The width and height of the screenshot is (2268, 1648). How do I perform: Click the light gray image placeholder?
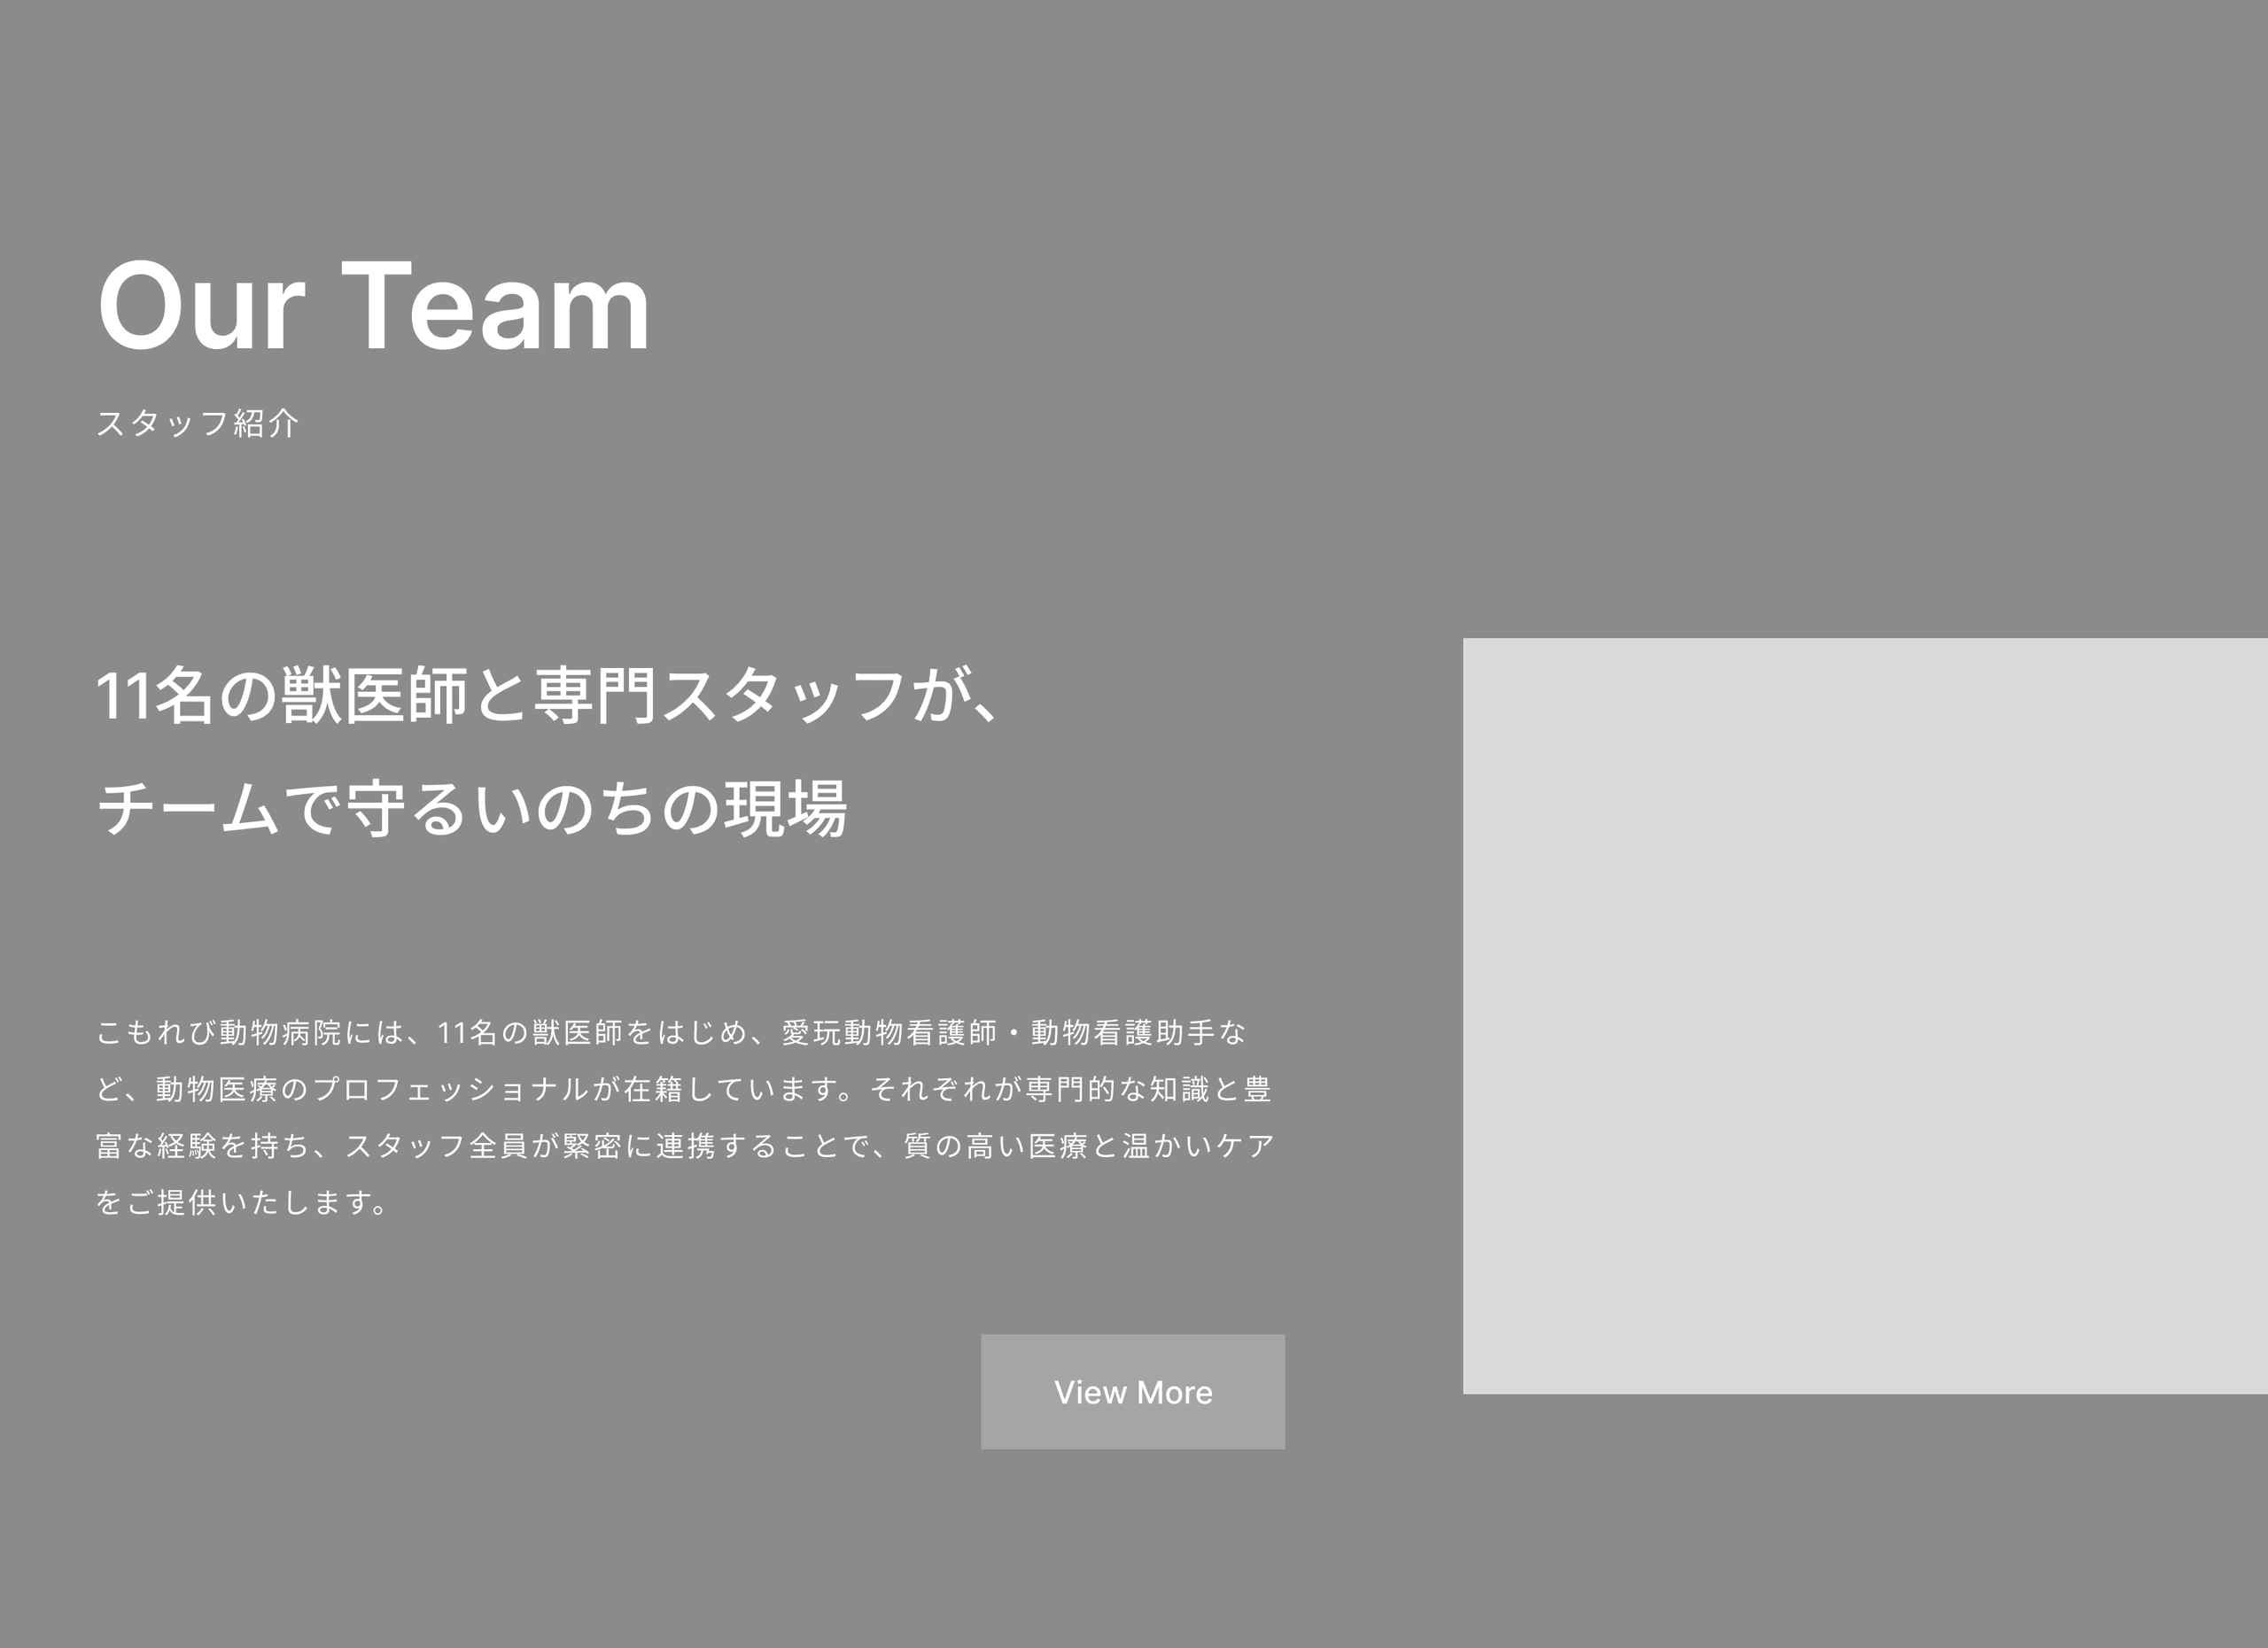1864,1015
